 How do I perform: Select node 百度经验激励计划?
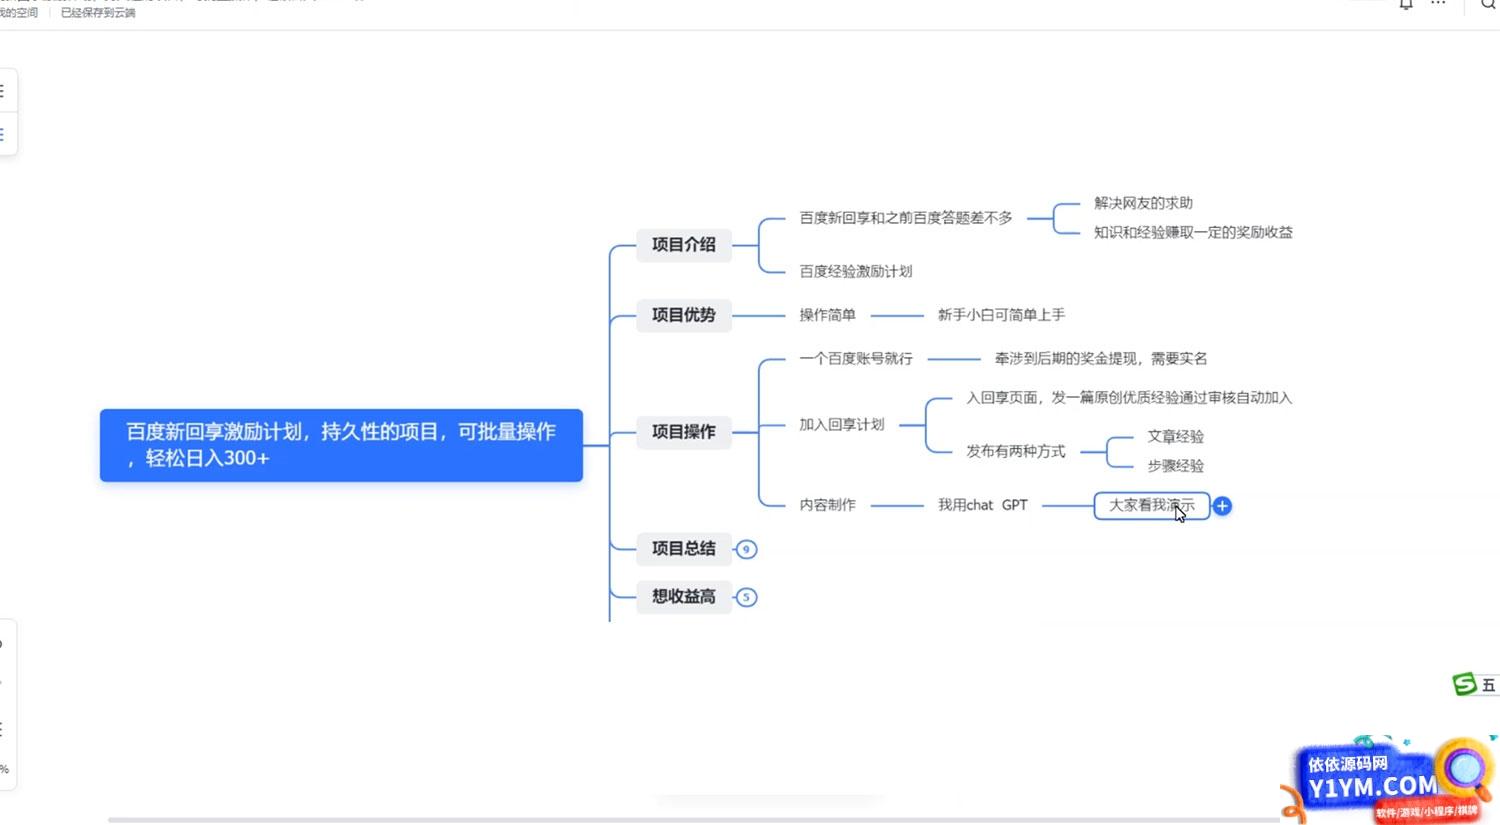(x=856, y=271)
